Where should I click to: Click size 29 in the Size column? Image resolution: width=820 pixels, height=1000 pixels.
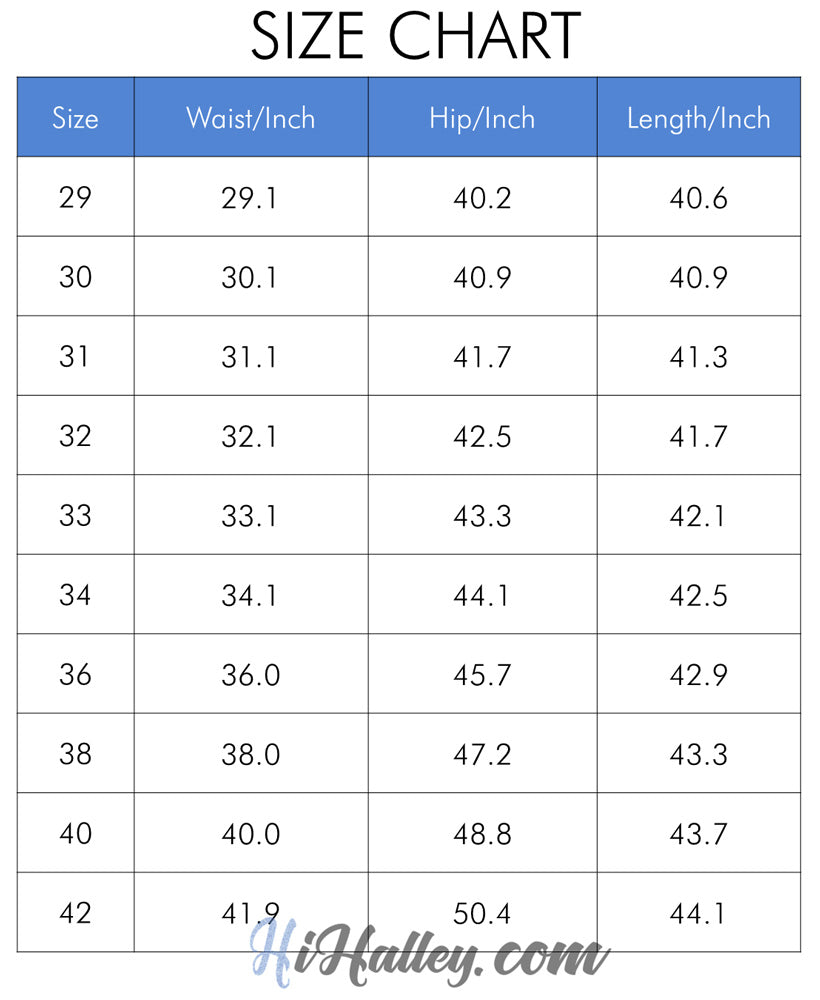[75, 197]
